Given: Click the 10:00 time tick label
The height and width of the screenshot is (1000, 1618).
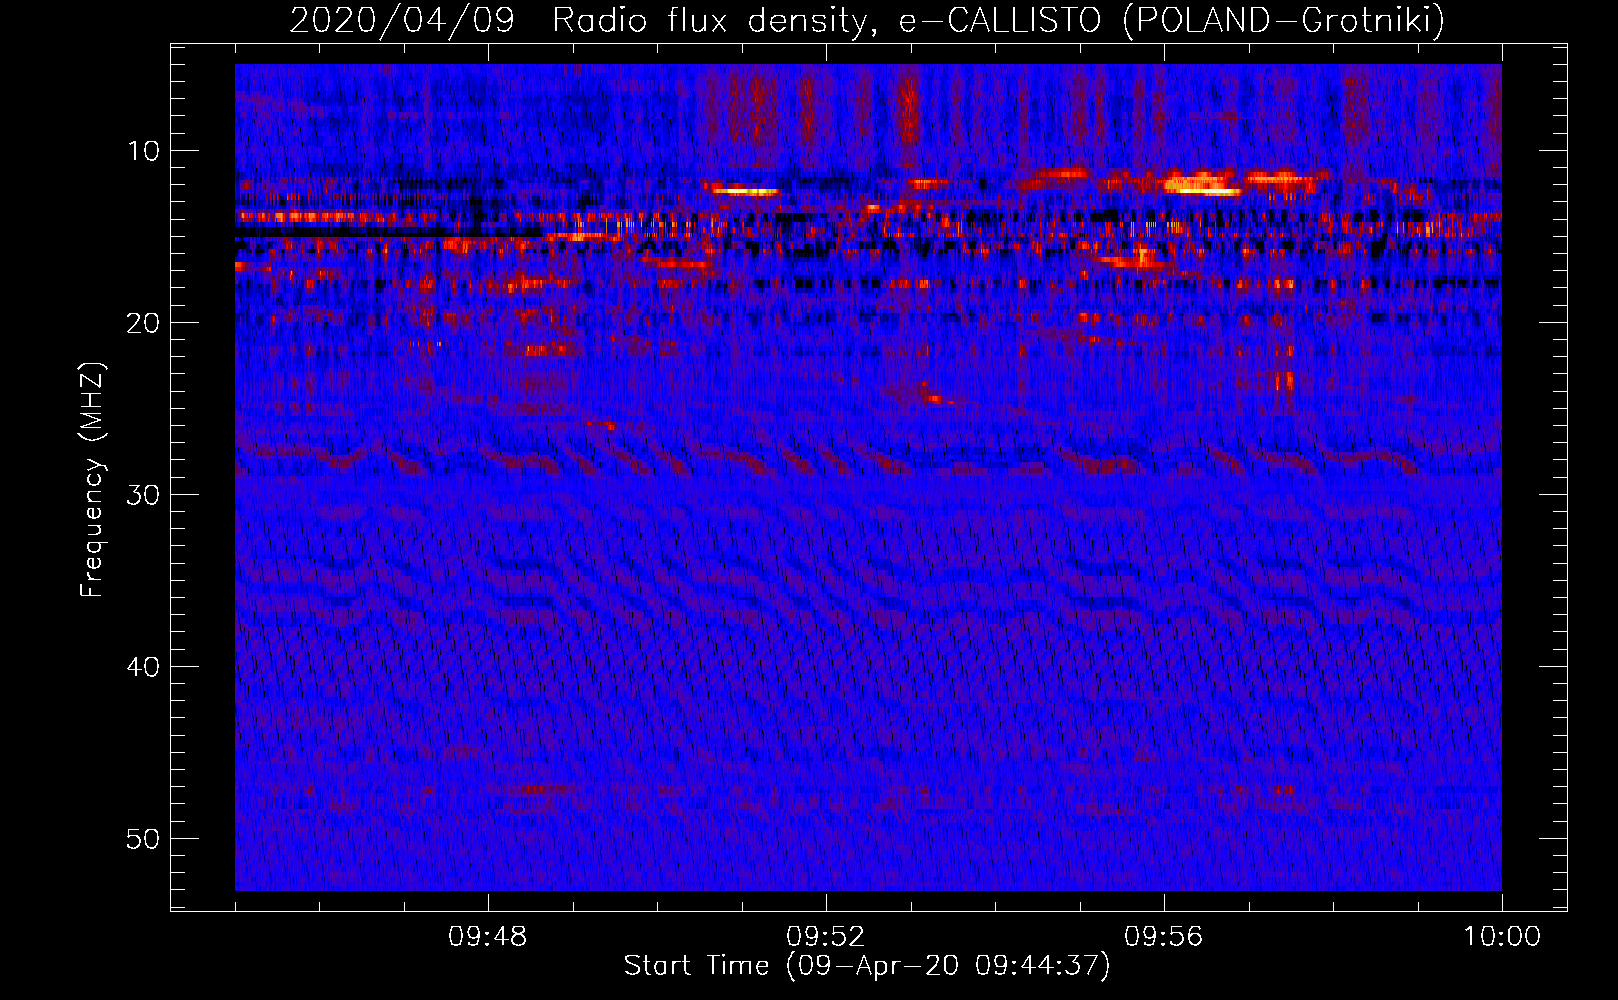Looking at the screenshot, I should point(1502,937).
